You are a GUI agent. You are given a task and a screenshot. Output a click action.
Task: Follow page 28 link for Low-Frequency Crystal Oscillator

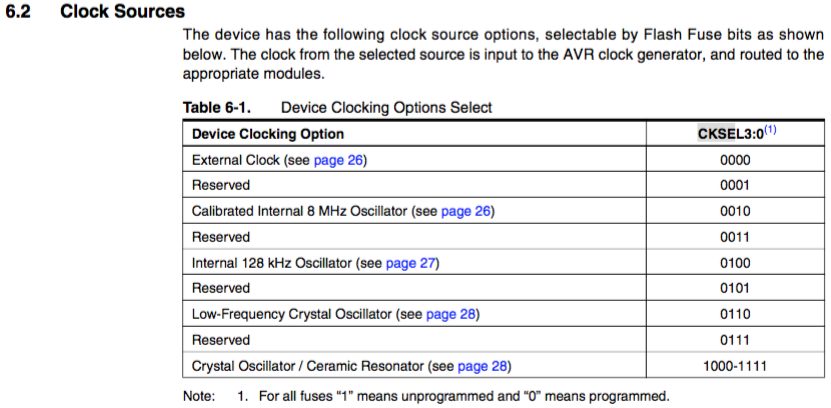click(x=450, y=315)
